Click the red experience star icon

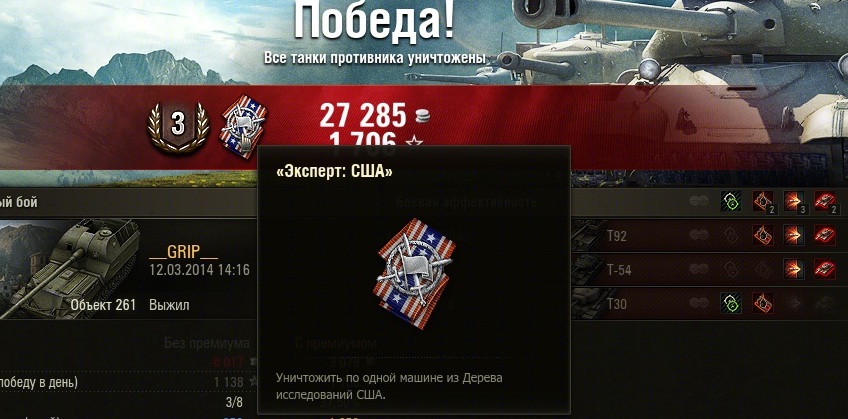pyautogui.click(x=415, y=142)
